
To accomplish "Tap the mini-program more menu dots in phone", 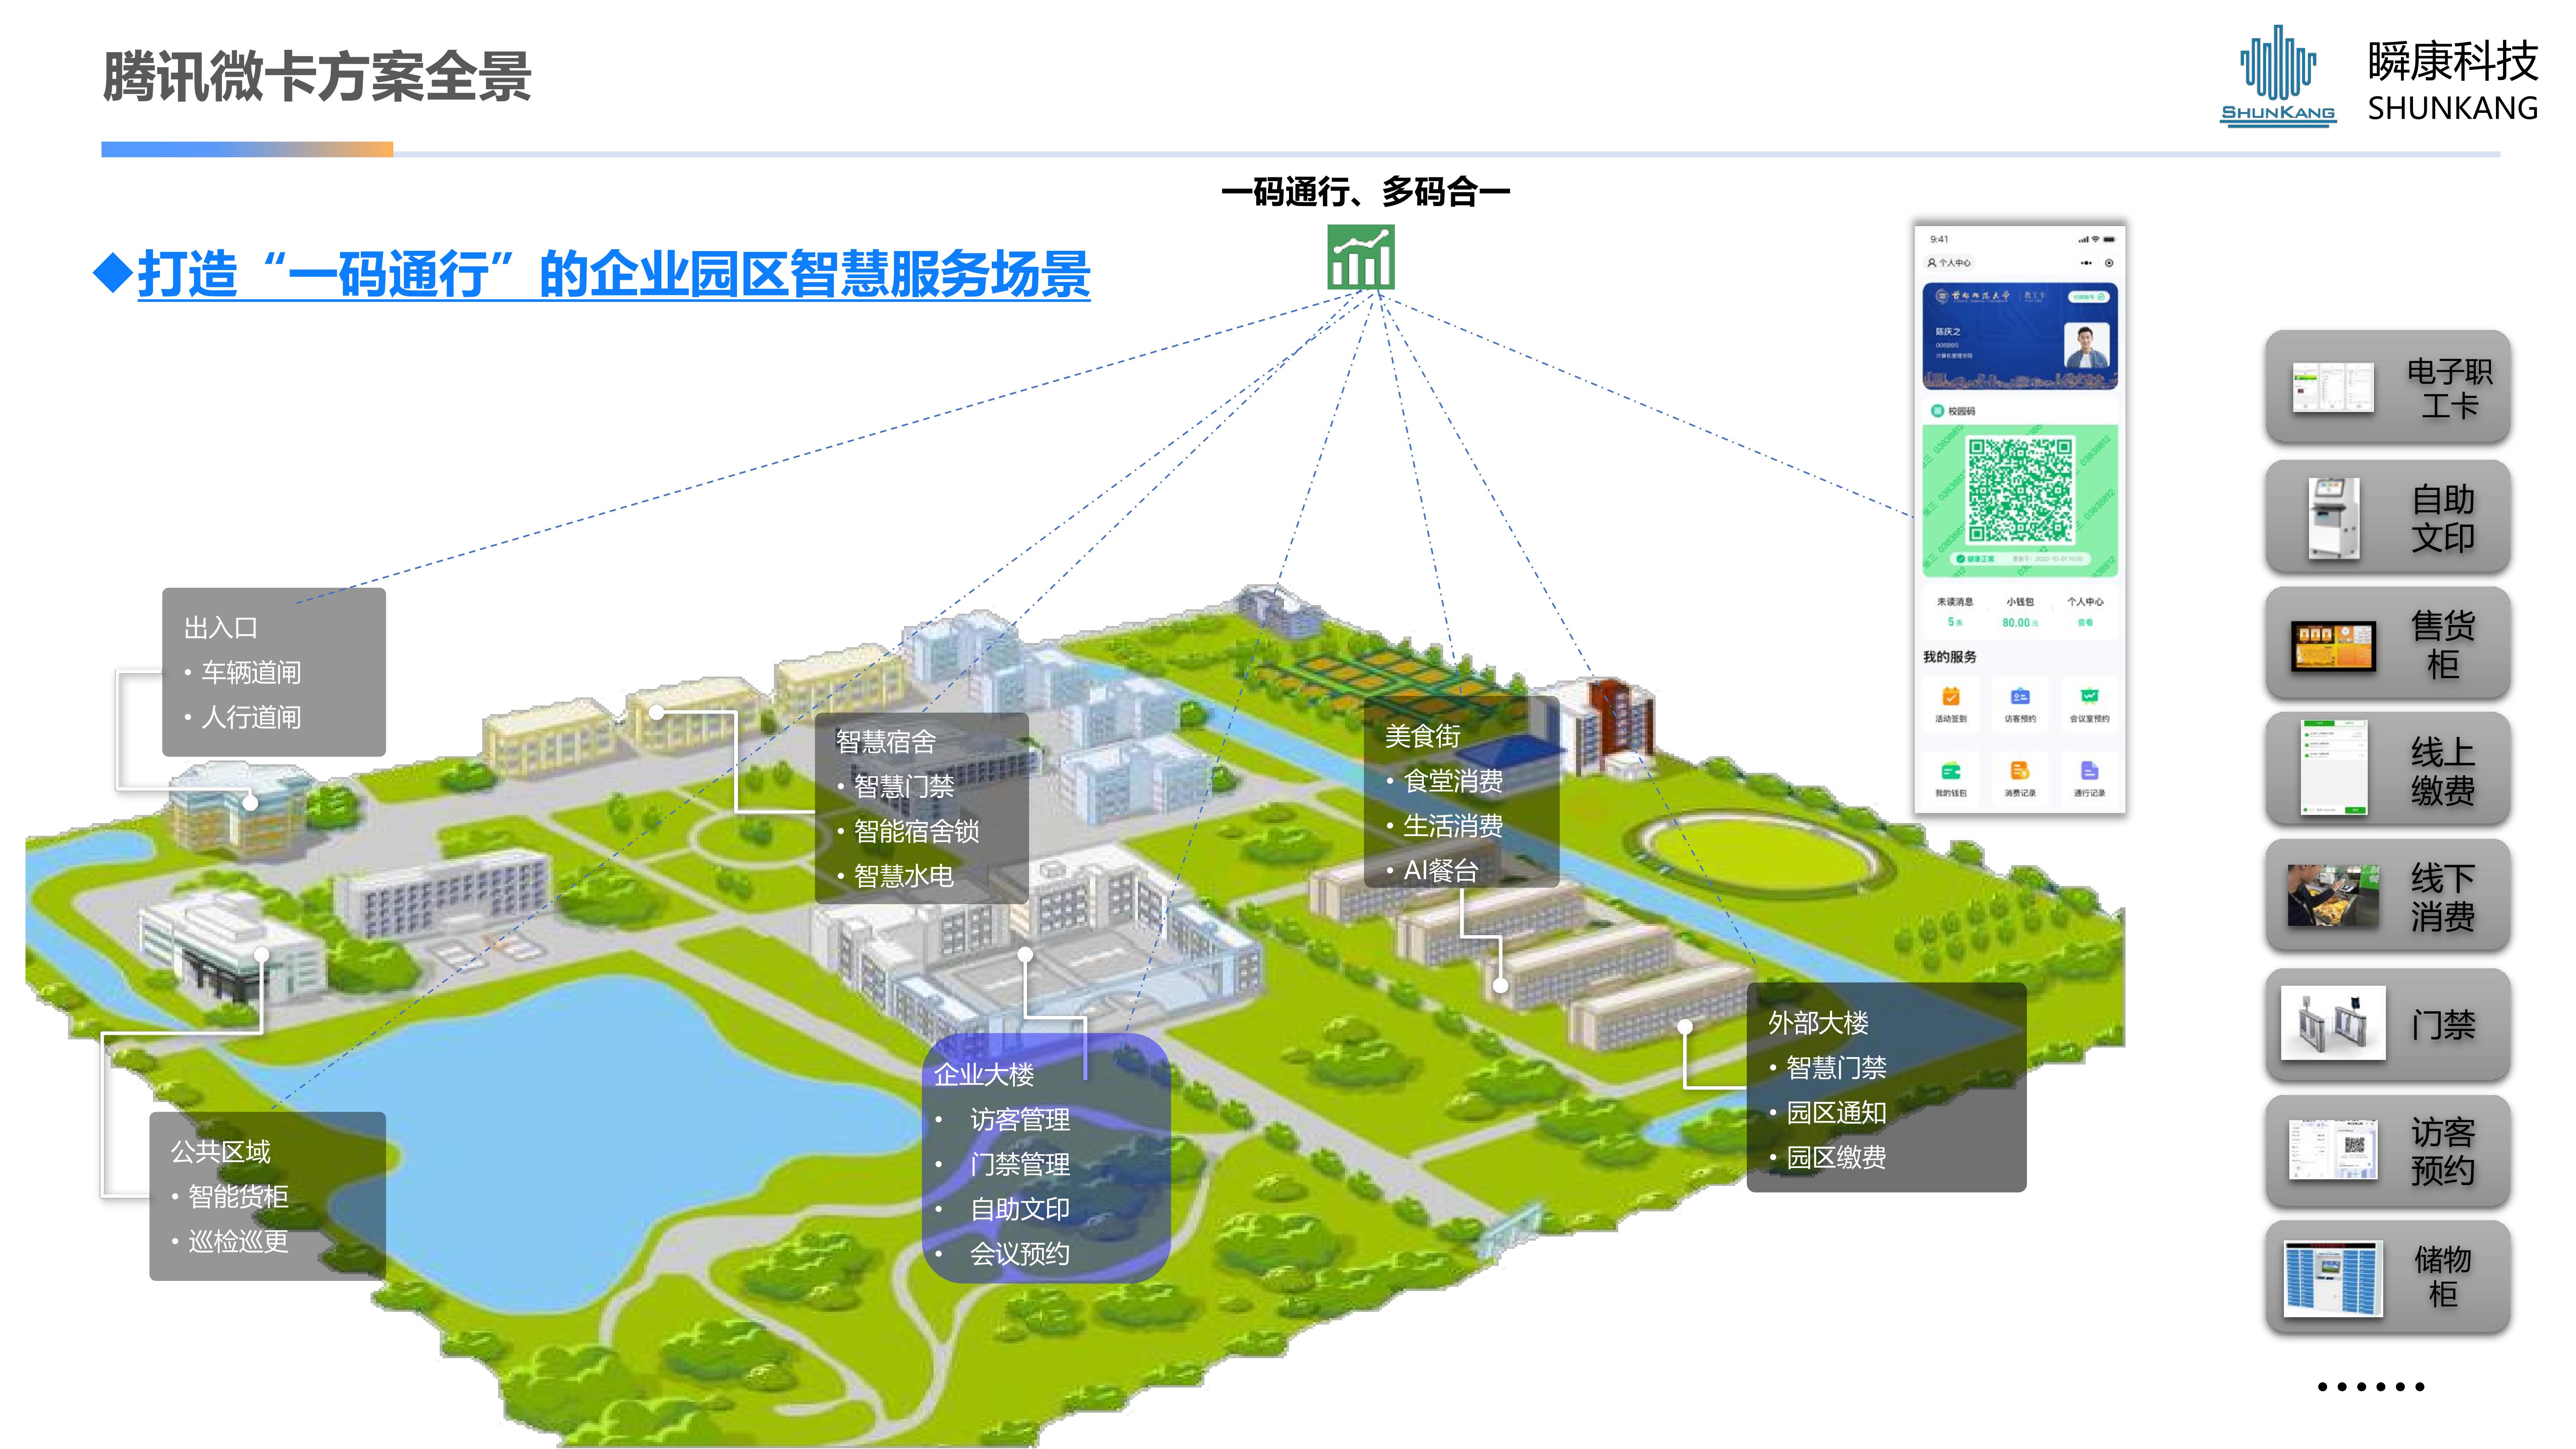I will tap(2086, 263).
